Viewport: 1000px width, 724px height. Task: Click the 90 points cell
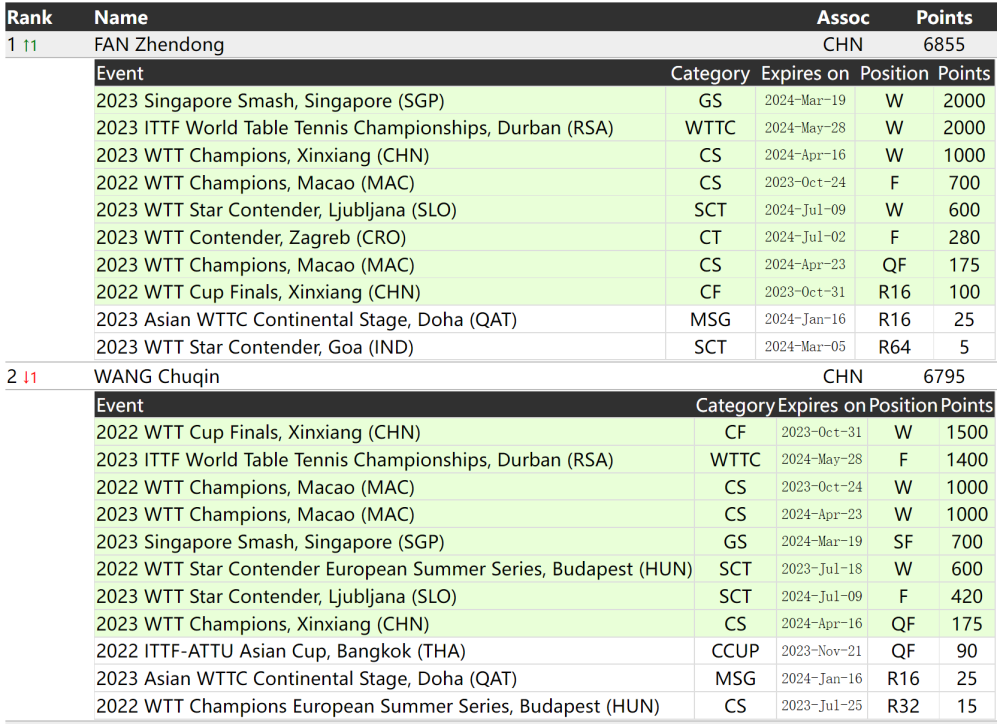967,651
